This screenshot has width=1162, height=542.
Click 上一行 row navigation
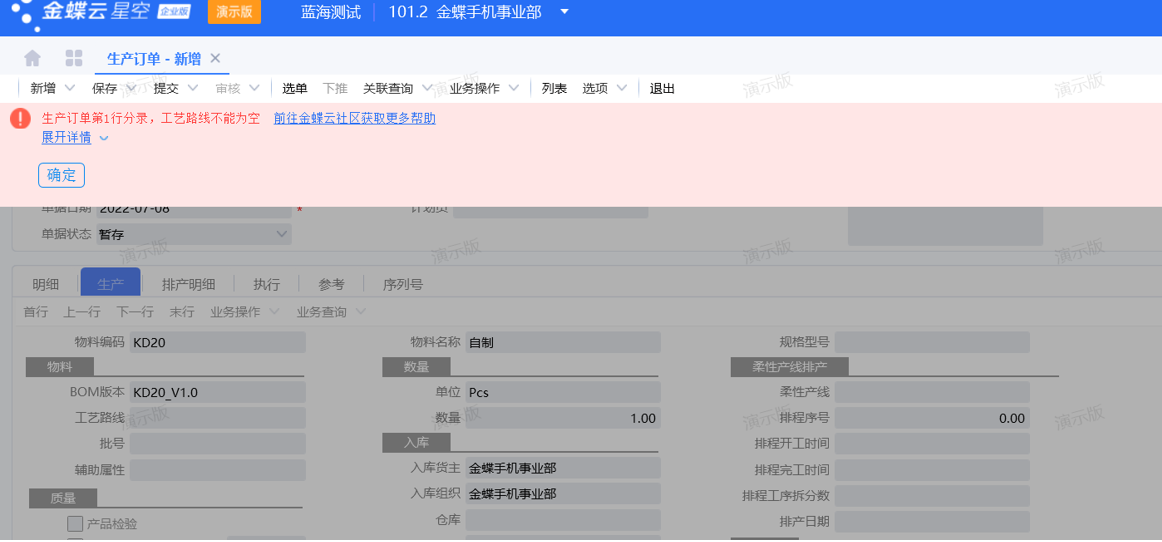pyautogui.click(x=82, y=312)
